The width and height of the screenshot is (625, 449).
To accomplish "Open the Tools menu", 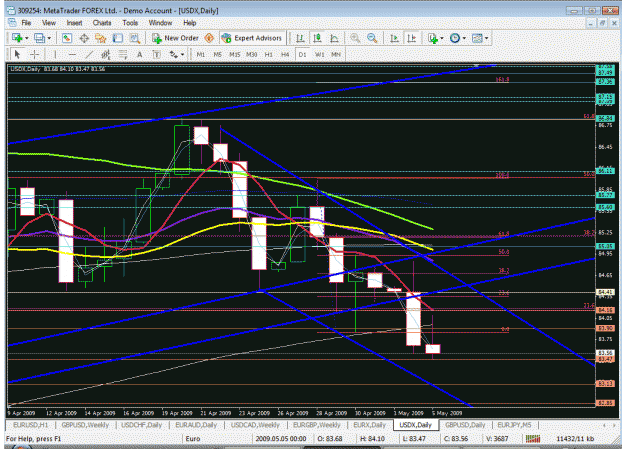I will [x=130, y=23].
